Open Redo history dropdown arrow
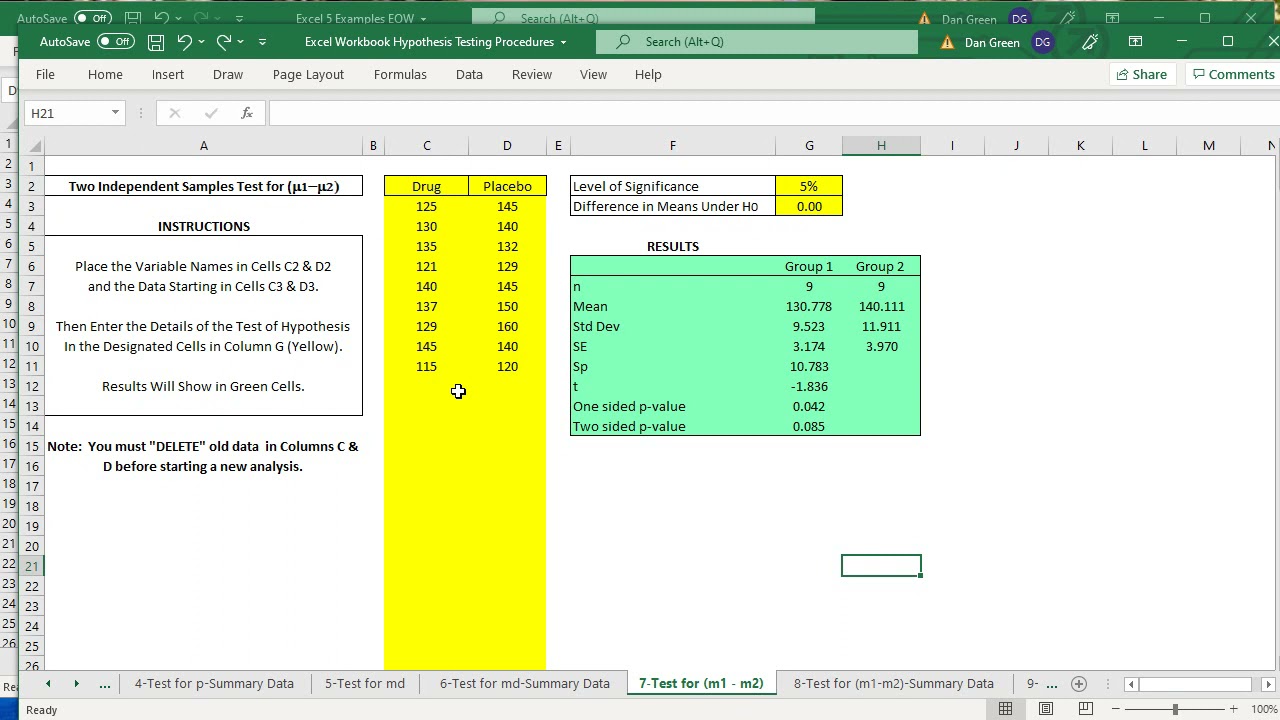This screenshot has height=720, width=1280. tap(240, 42)
